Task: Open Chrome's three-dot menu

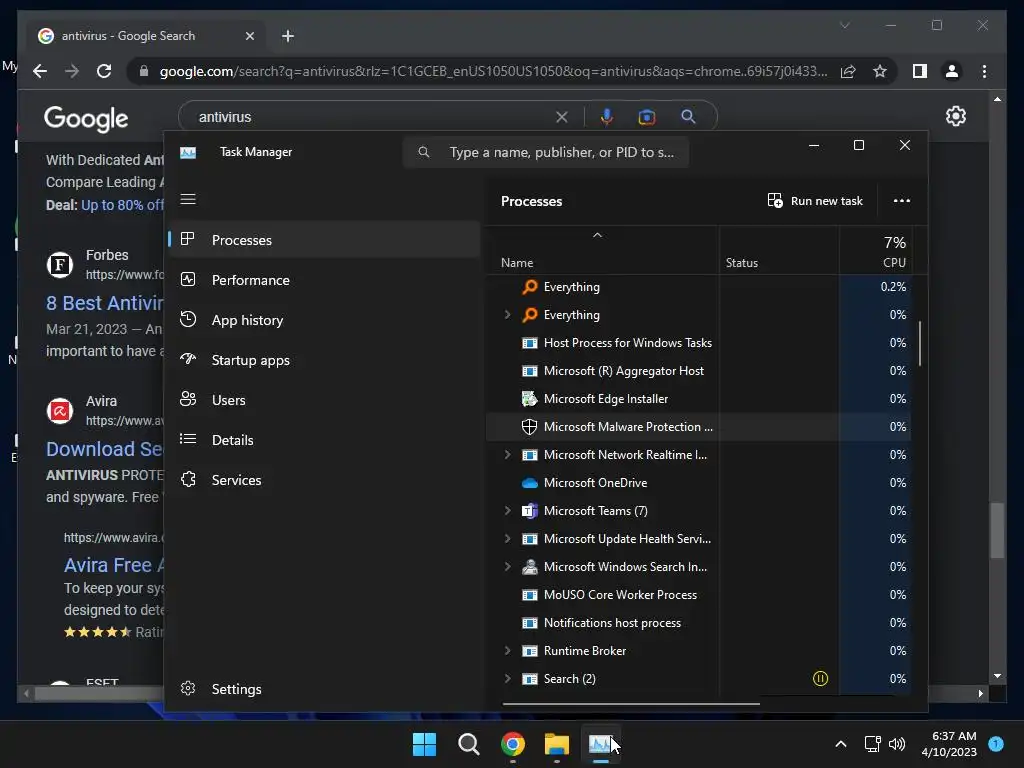Action: click(984, 71)
